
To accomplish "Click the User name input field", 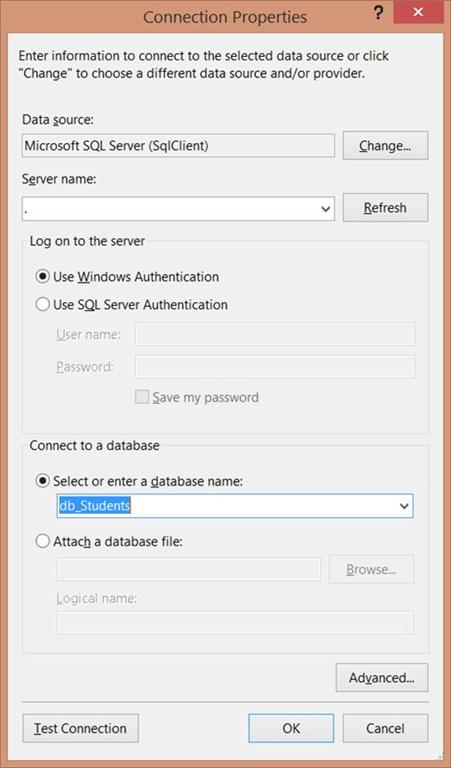I will tap(275, 335).
